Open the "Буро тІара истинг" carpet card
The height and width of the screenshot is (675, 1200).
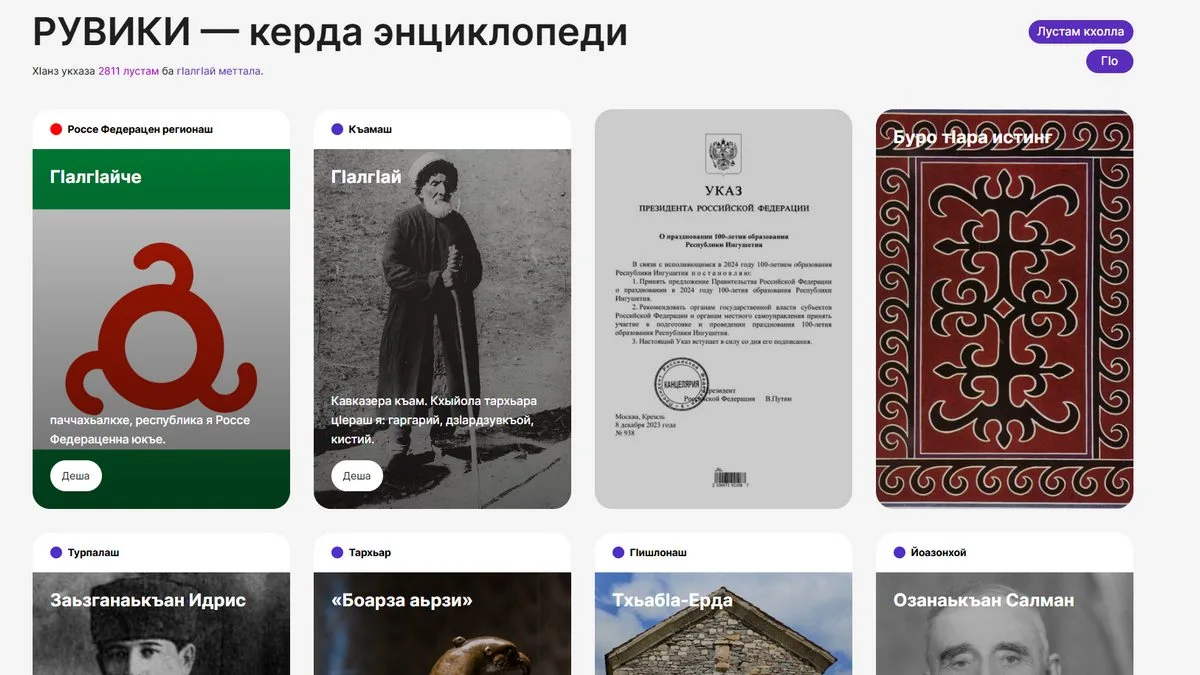tap(1004, 307)
